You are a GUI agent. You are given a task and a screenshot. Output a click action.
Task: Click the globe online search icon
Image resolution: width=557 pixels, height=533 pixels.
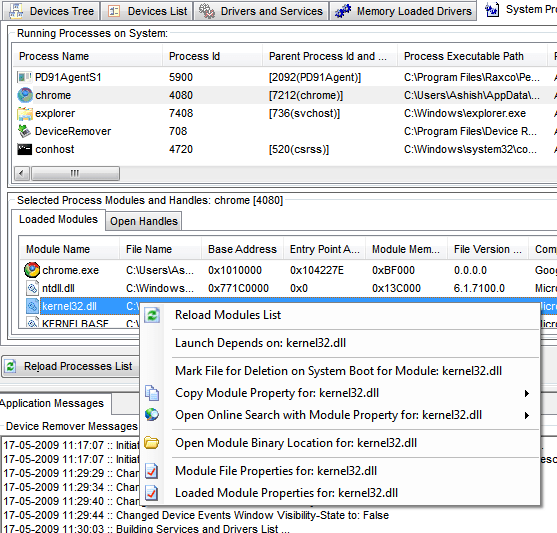pyautogui.click(x=152, y=415)
